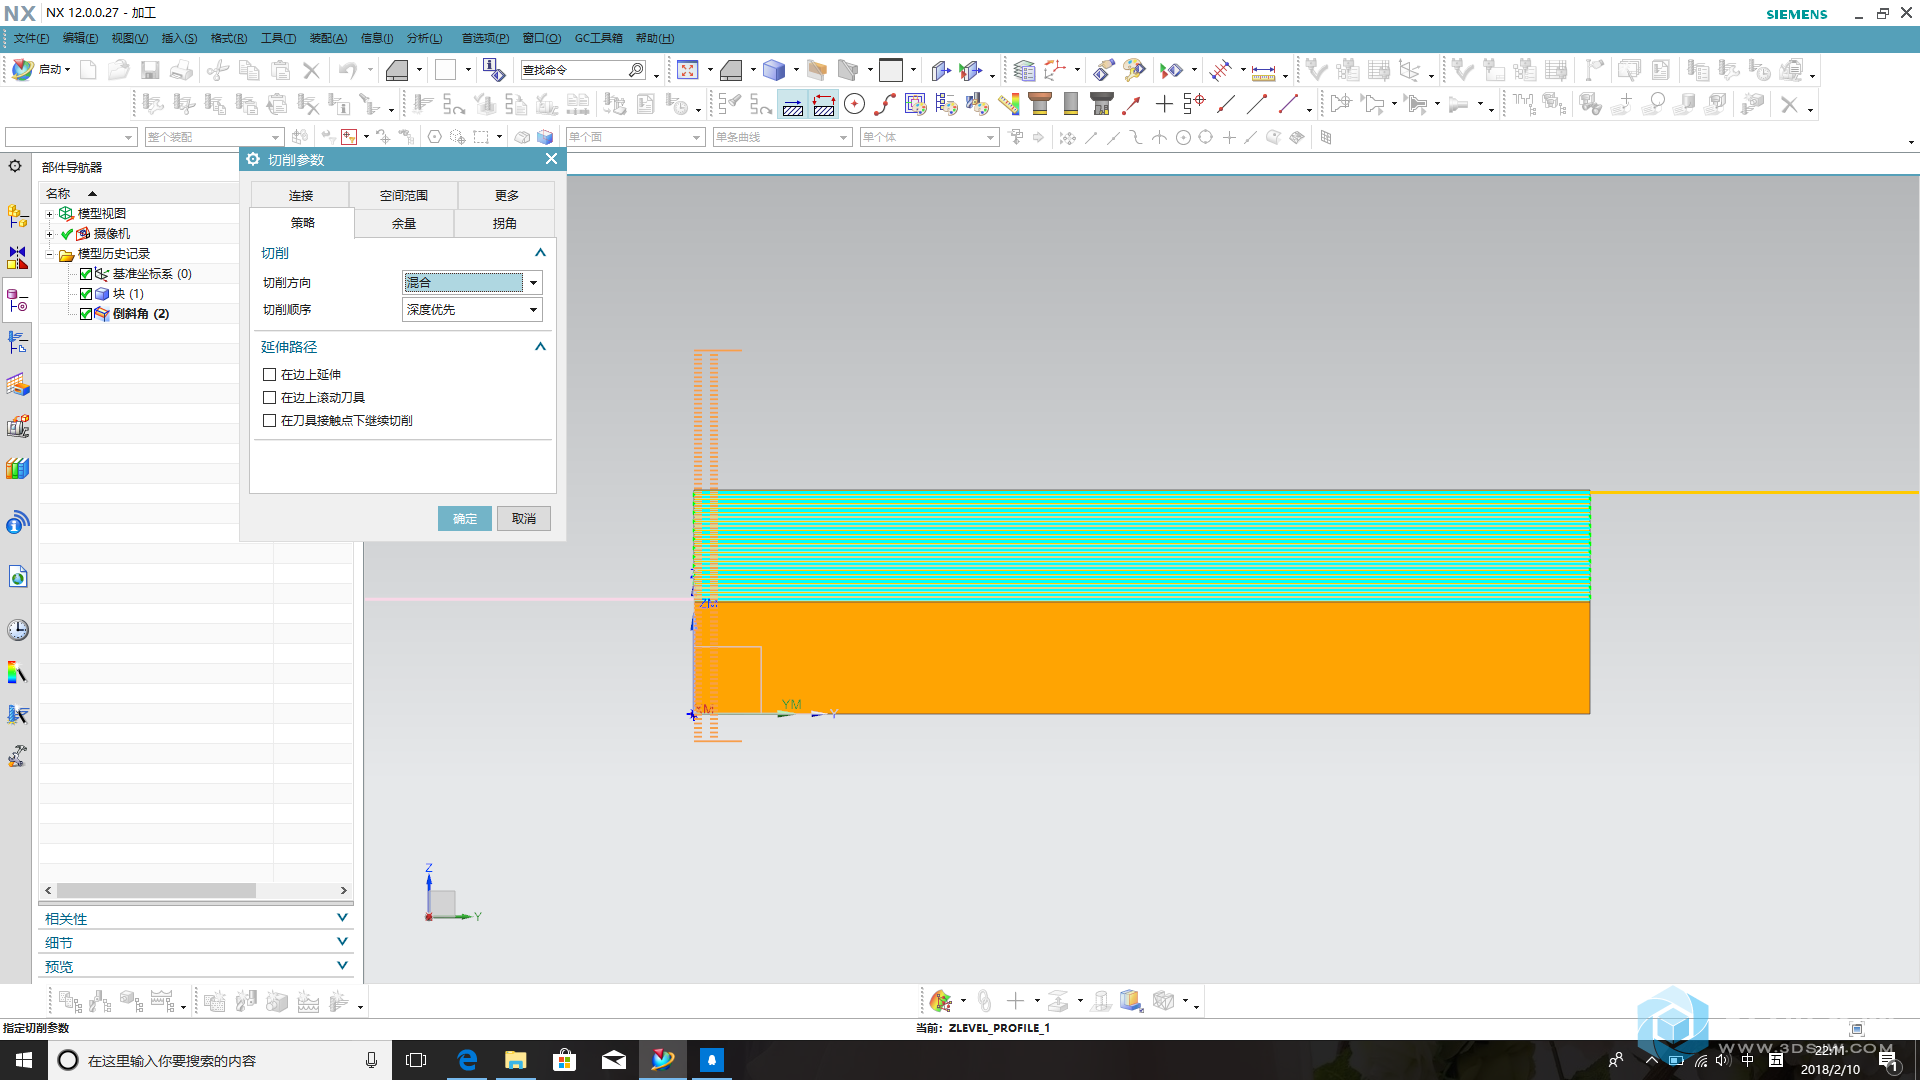Image resolution: width=1920 pixels, height=1080 pixels.
Task: Open Microsoft Edge from the taskbar
Action: (467, 1060)
